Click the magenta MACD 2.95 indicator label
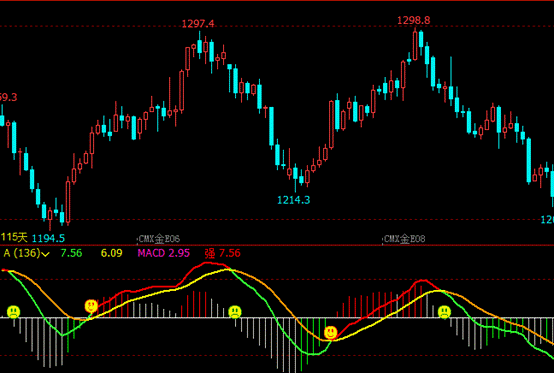Viewport: 554px width, 373px height. pyautogui.click(x=164, y=253)
